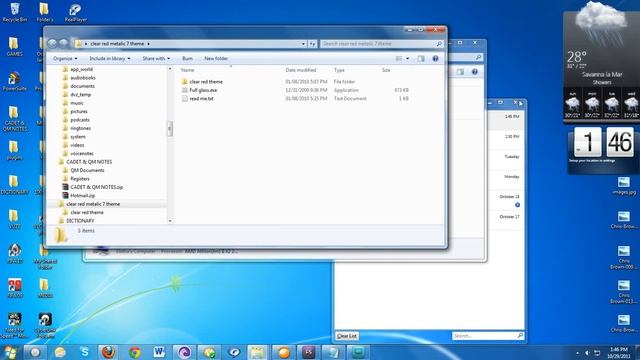Select podcasts in the folder tree
The width and height of the screenshot is (640, 360).
tap(80, 120)
